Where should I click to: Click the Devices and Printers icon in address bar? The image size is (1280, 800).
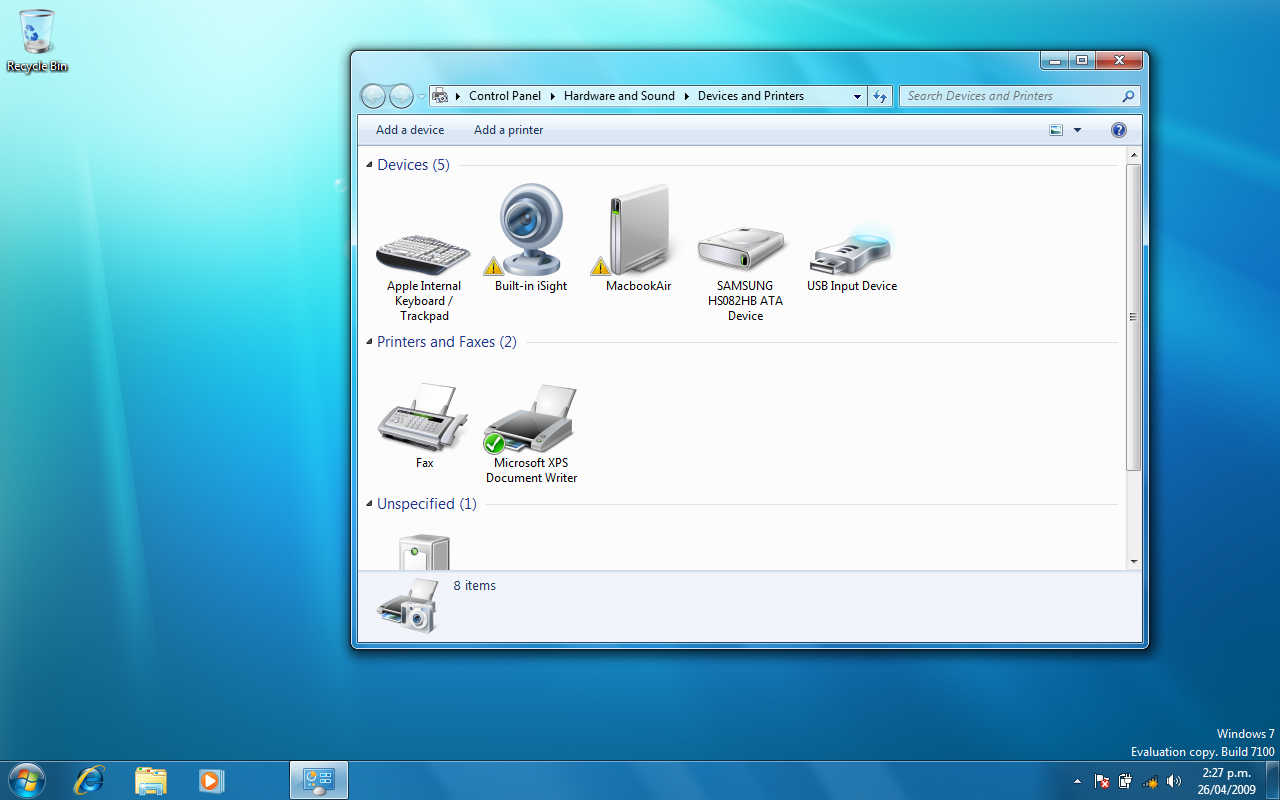click(440, 96)
